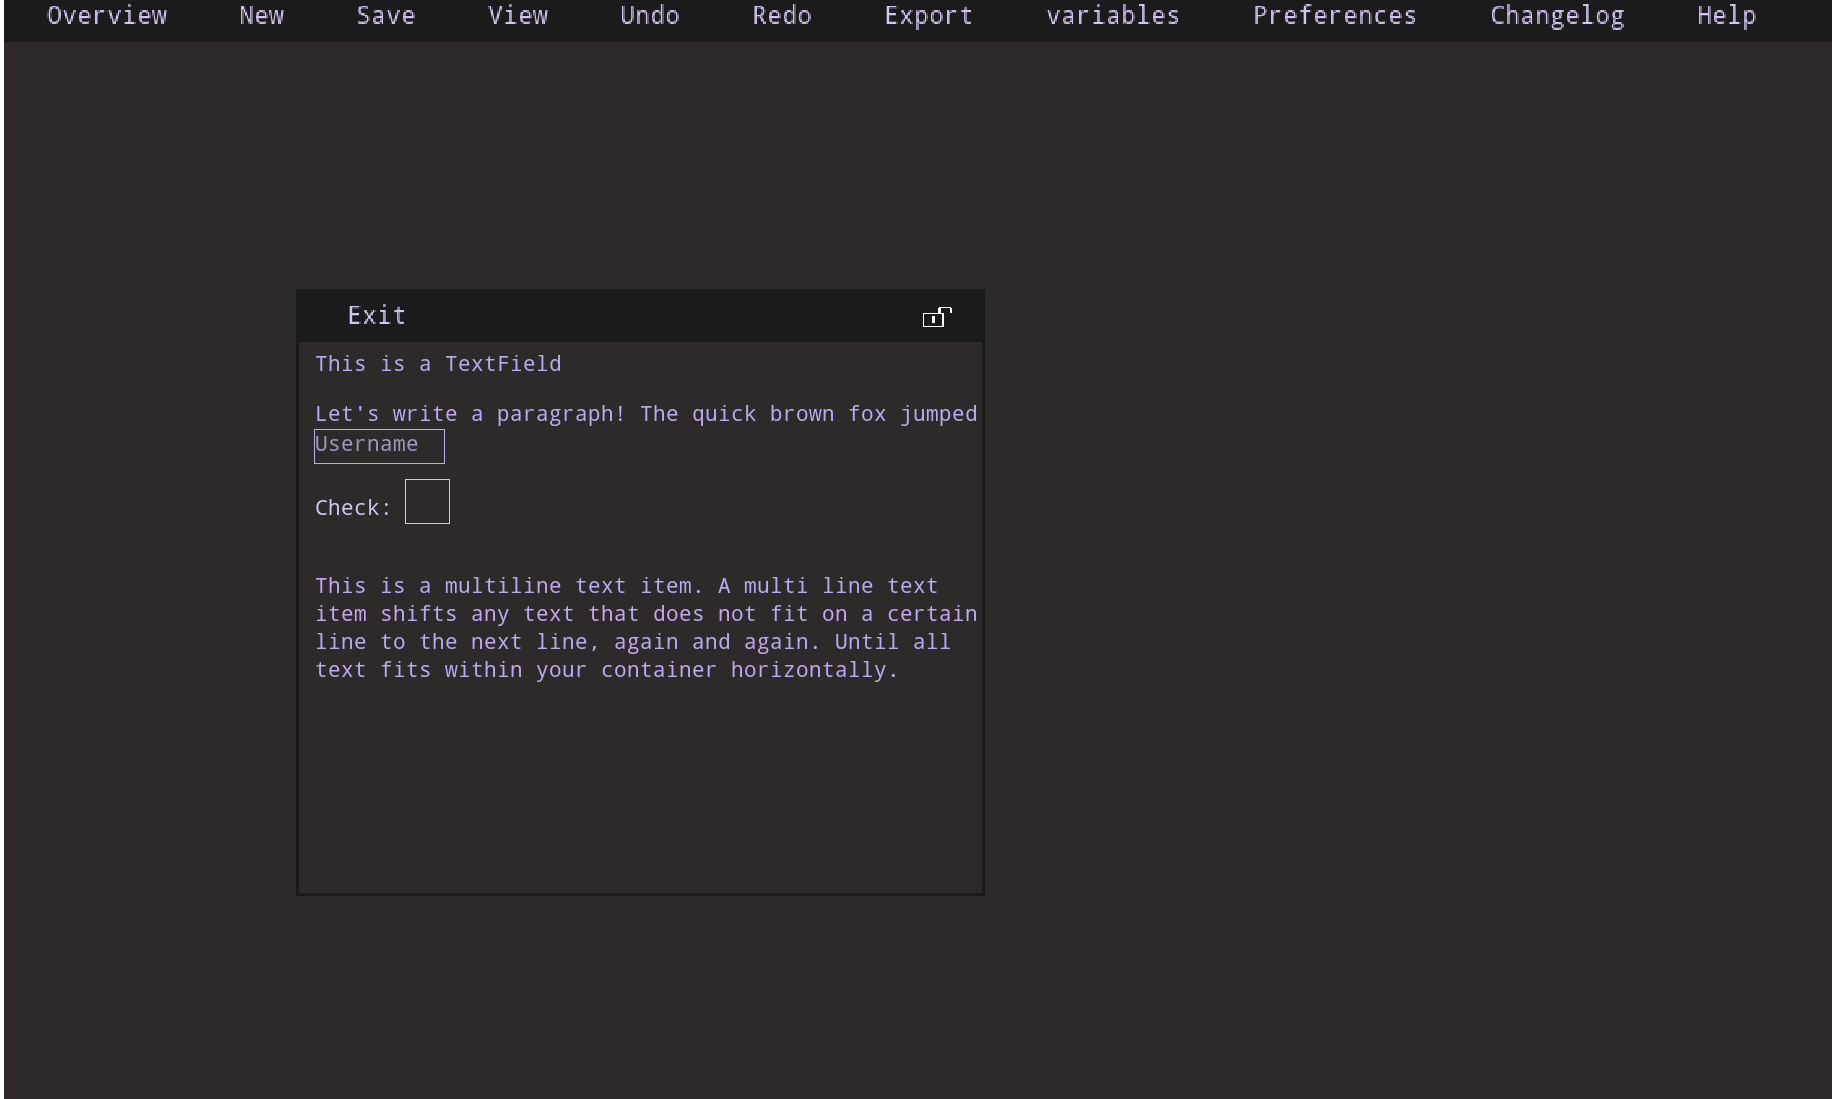Open the View menu

pos(518,15)
